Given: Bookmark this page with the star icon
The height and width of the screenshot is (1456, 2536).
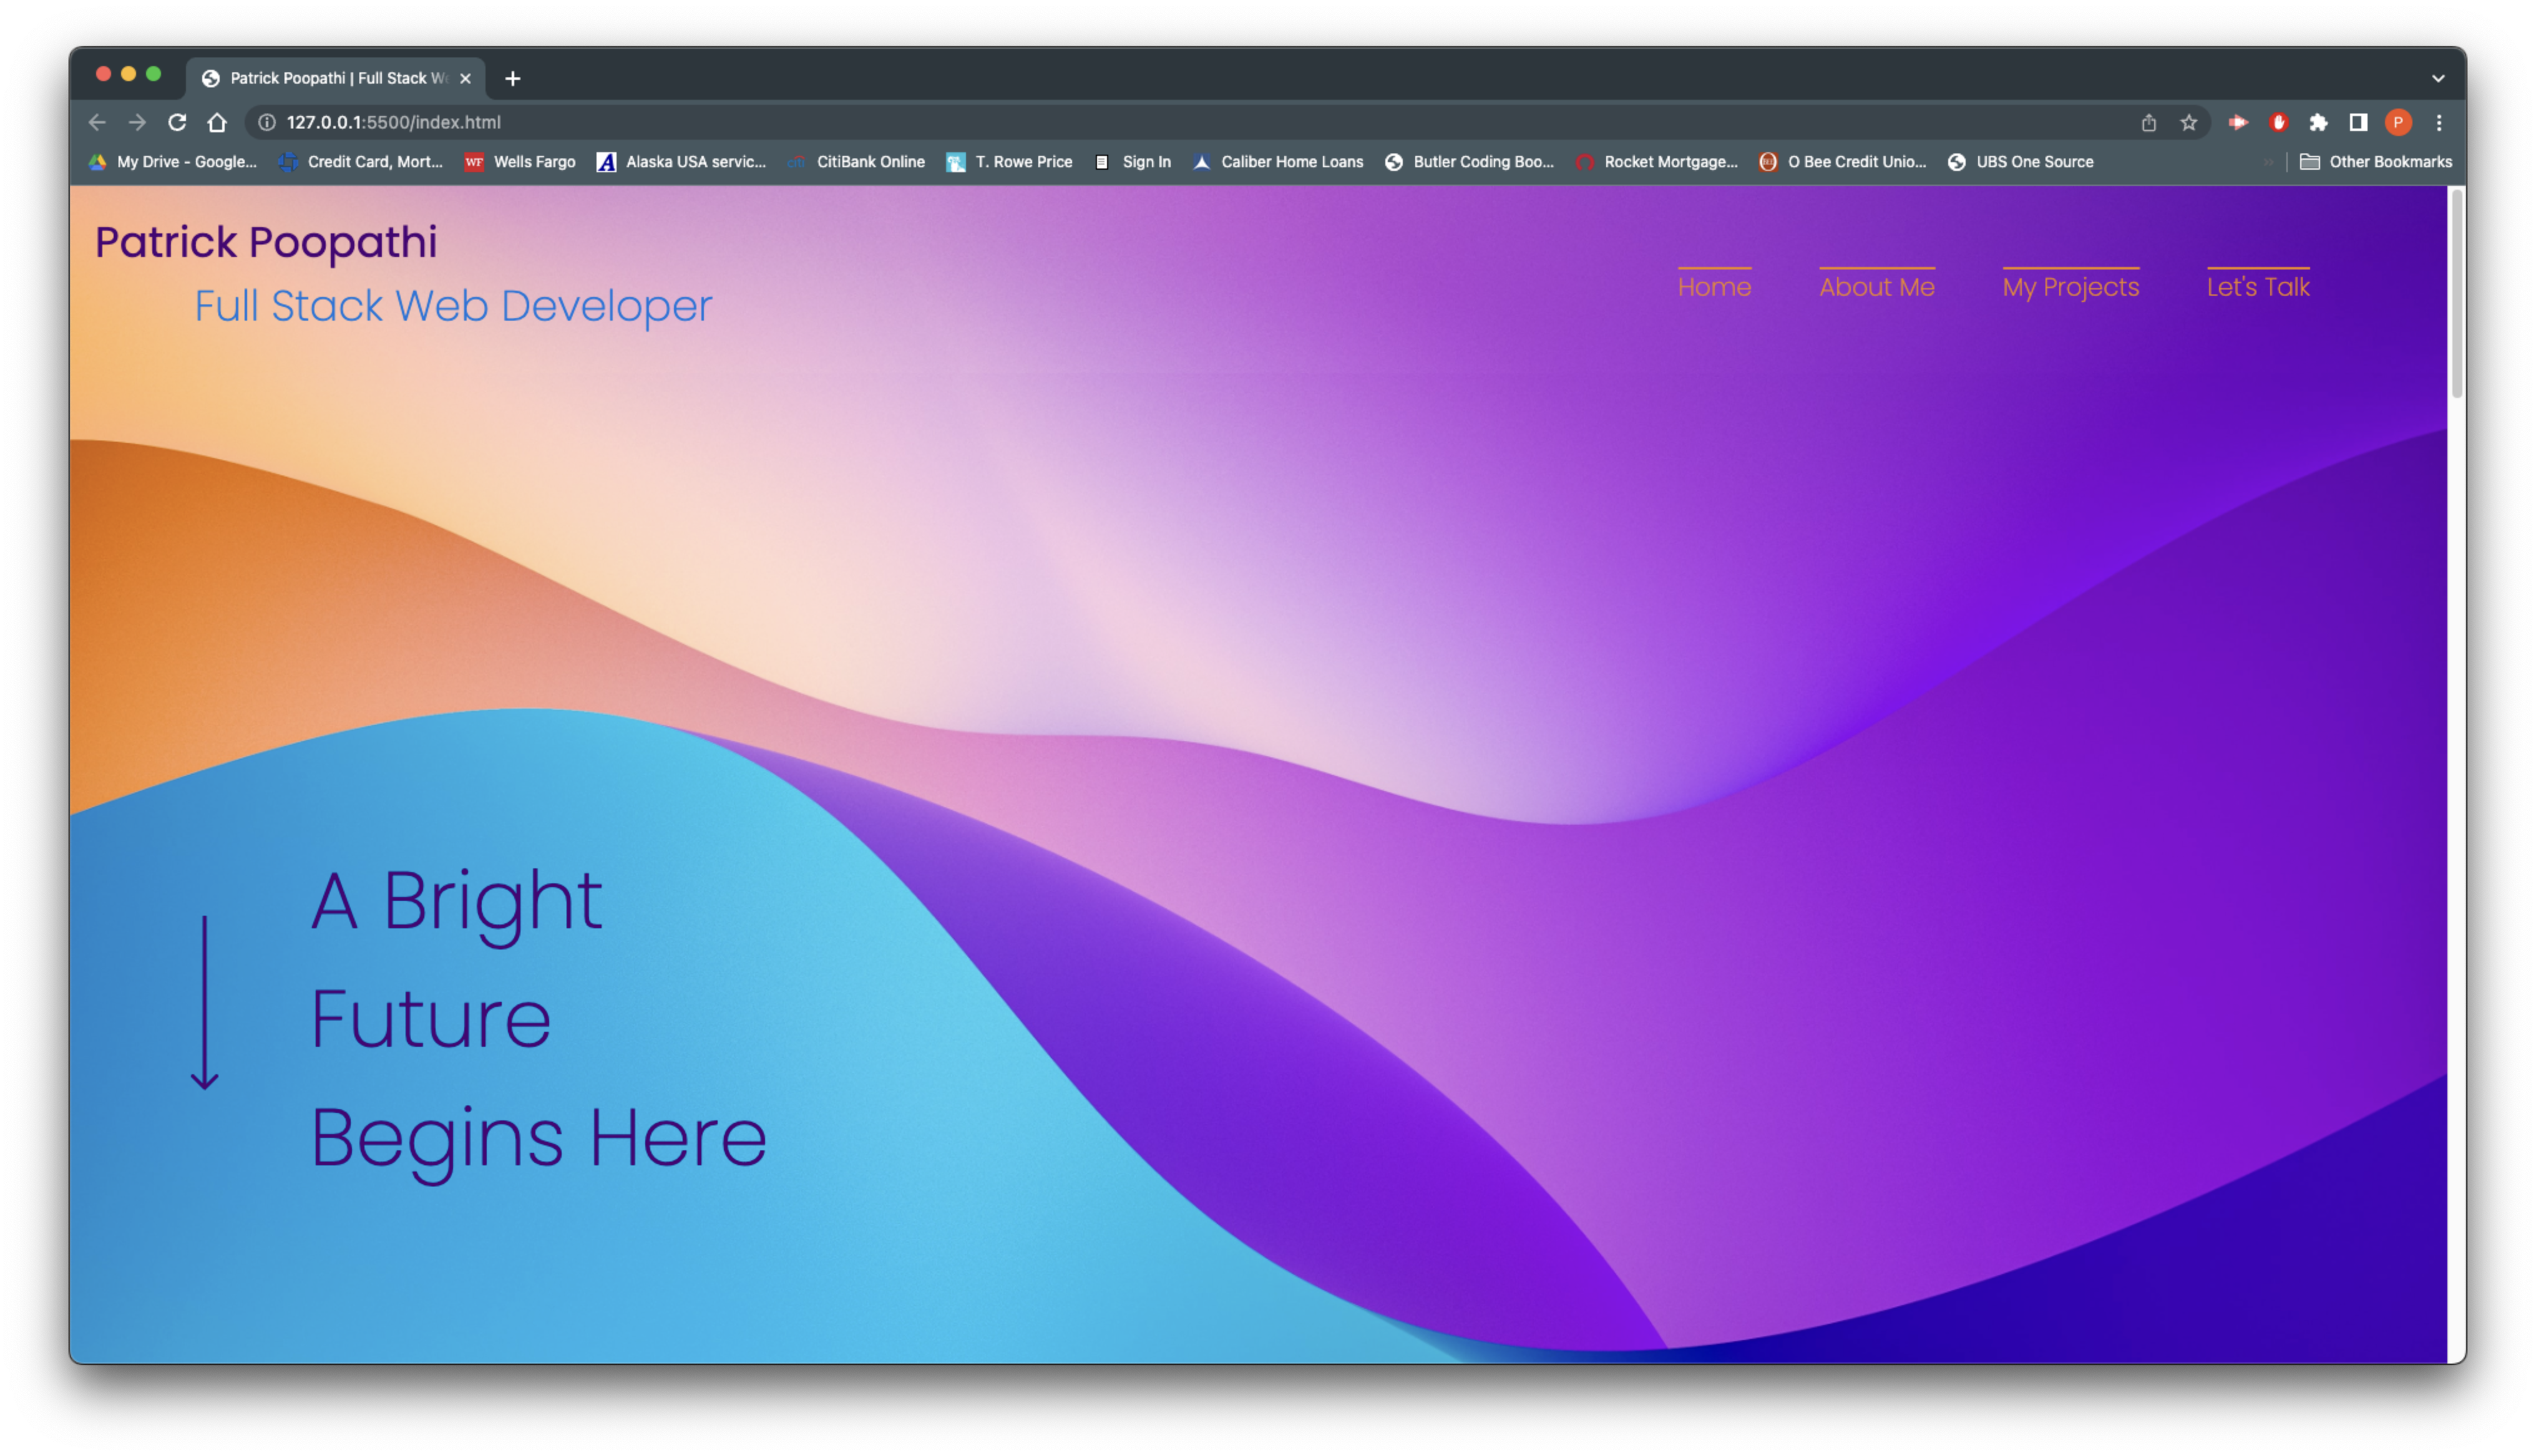Looking at the screenshot, I should tap(2188, 122).
